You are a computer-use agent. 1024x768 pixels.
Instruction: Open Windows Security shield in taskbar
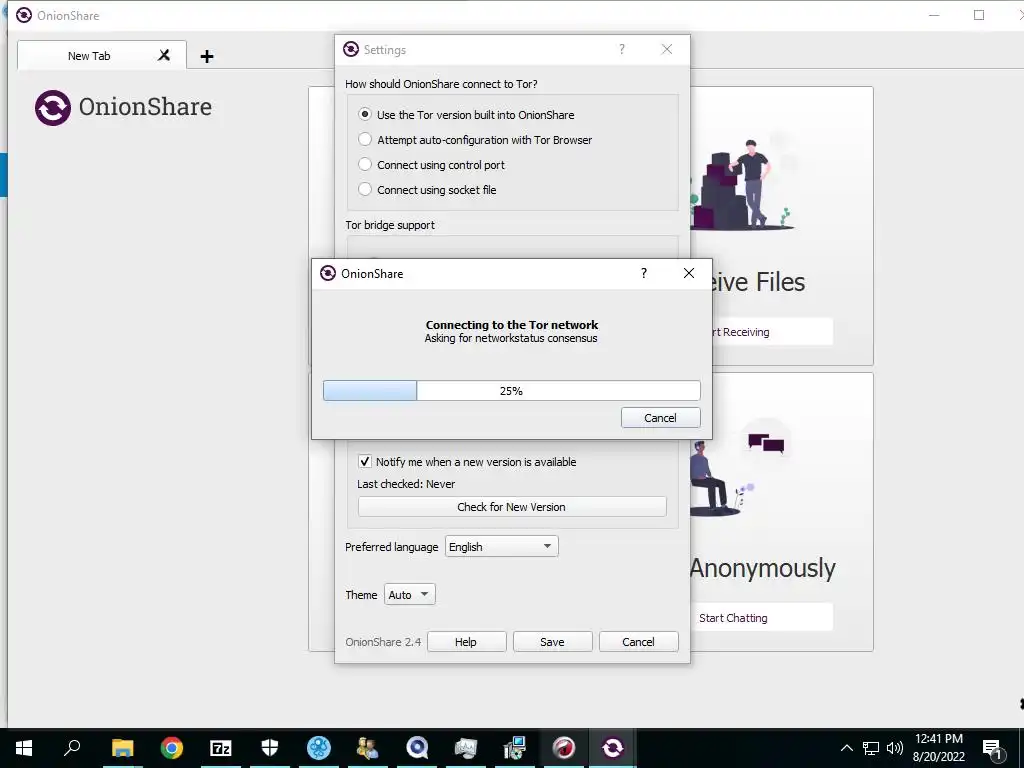[x=270, y=747]
